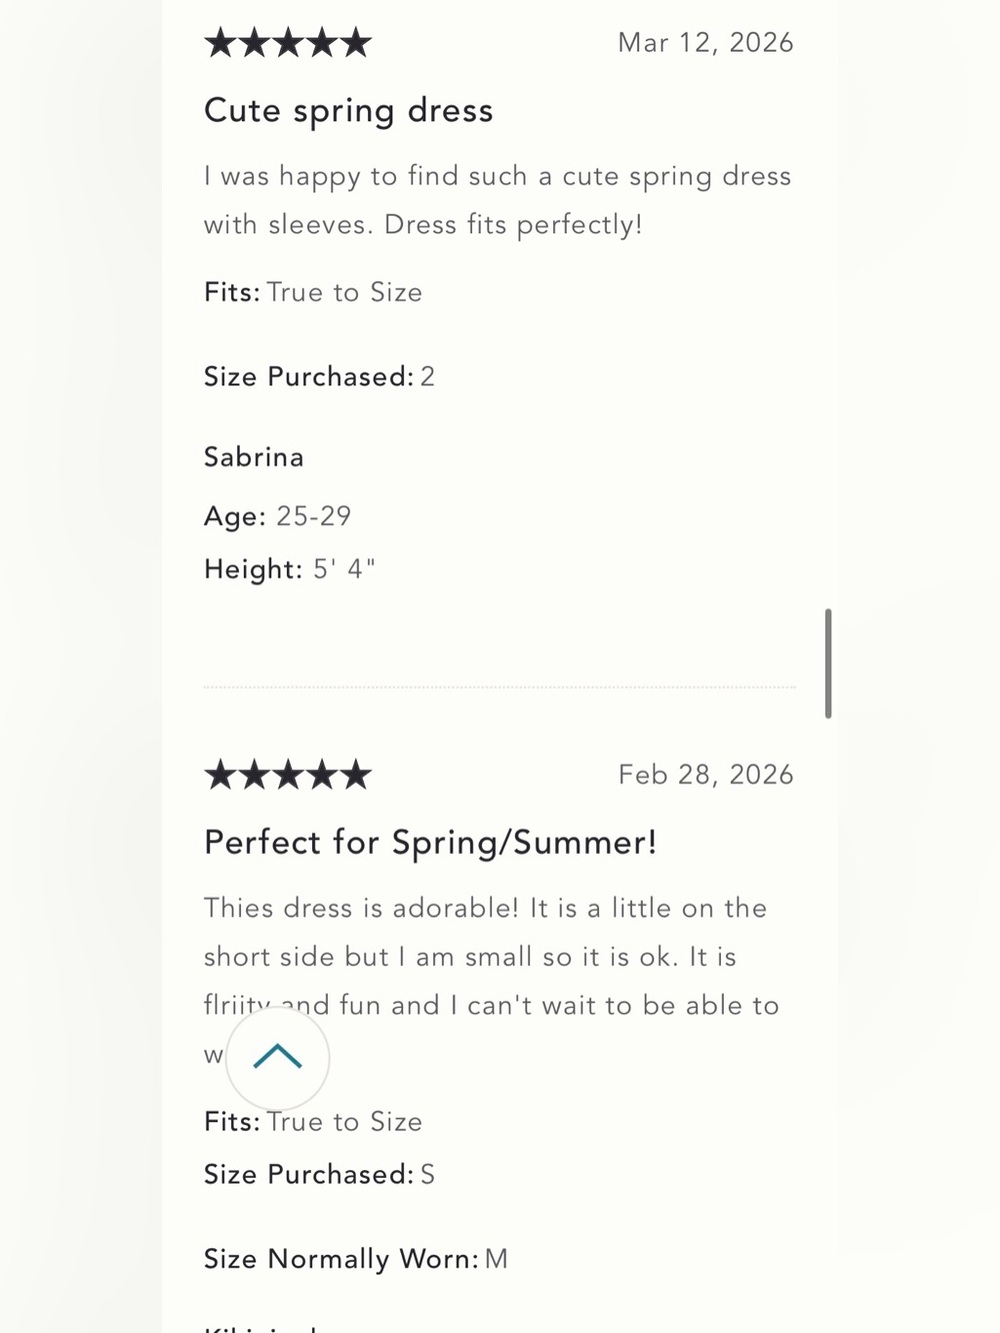This screenshot has height=1333, width=1000.
Task: Click the vertical scrollbar thumb
Action: (x=828, y=663)
